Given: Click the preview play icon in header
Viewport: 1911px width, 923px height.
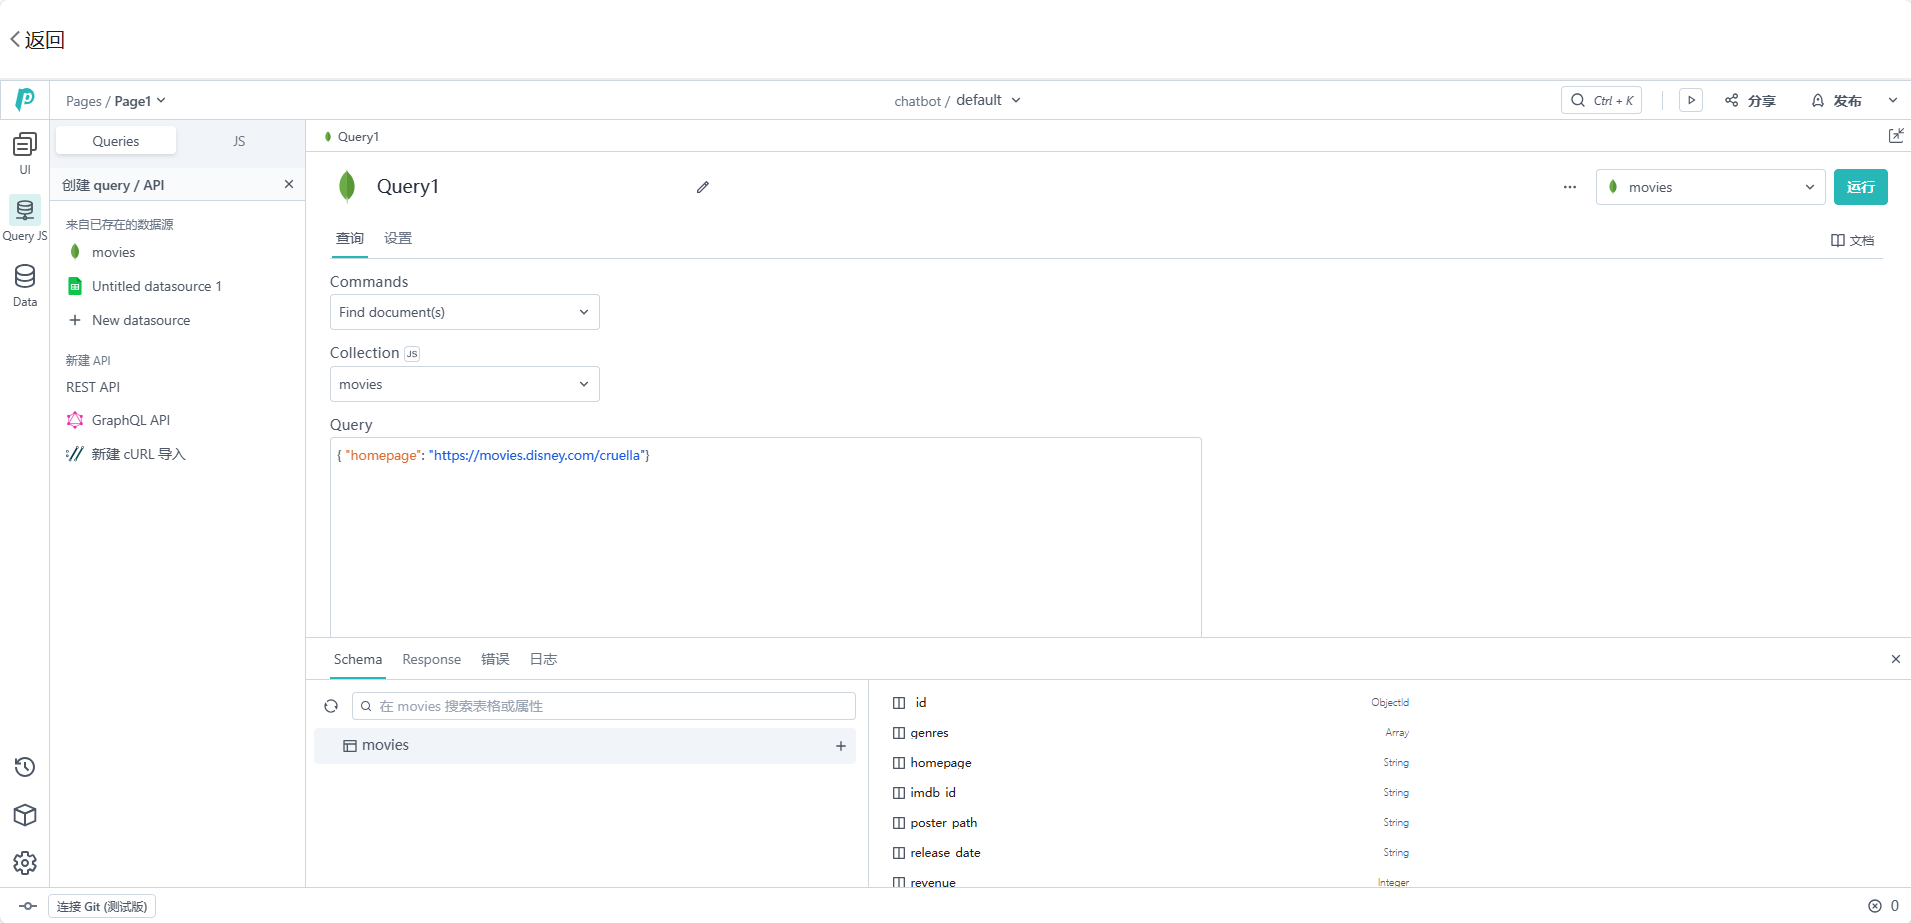Looking at the screenshot, I should 1691,100.
